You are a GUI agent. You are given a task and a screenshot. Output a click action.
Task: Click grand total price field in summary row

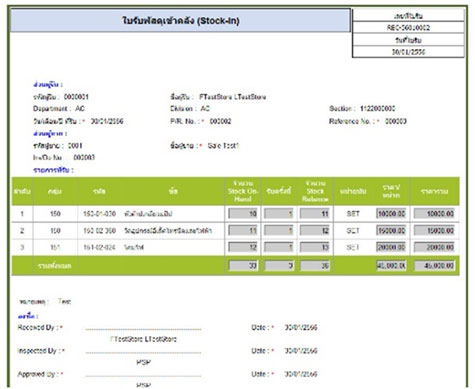[x=434, y=266]
